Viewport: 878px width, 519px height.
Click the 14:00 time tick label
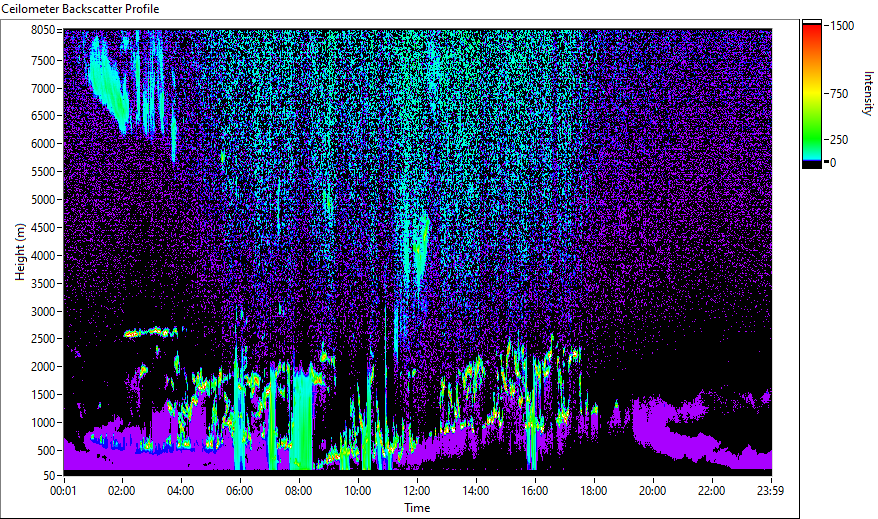coord(475,491)
